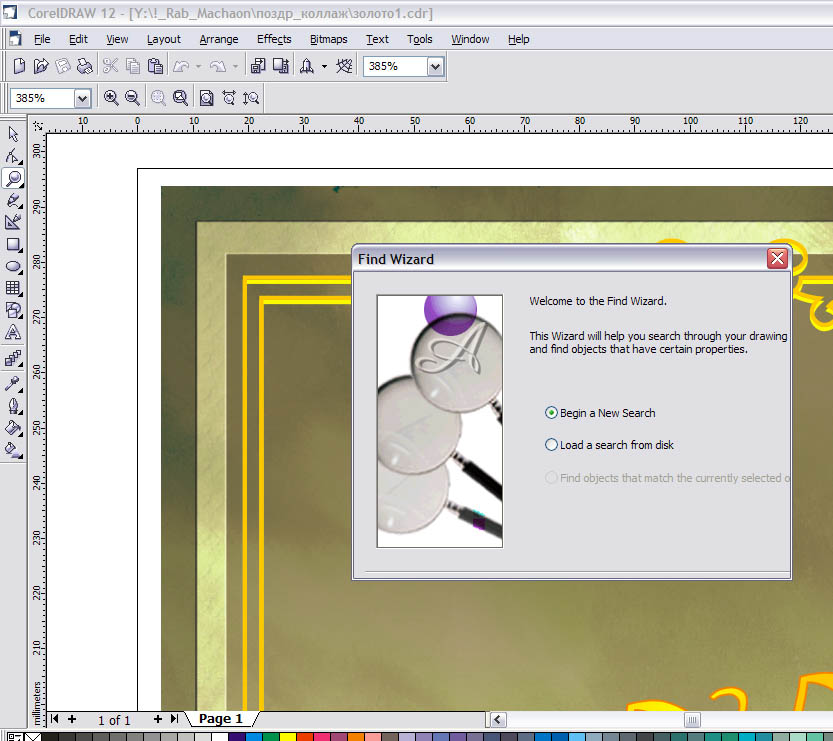Pick the yellow palette swatch
Image resolution: width=833 pixels, height=741 pixels.
pyautogui.click(x=287, y=737)
